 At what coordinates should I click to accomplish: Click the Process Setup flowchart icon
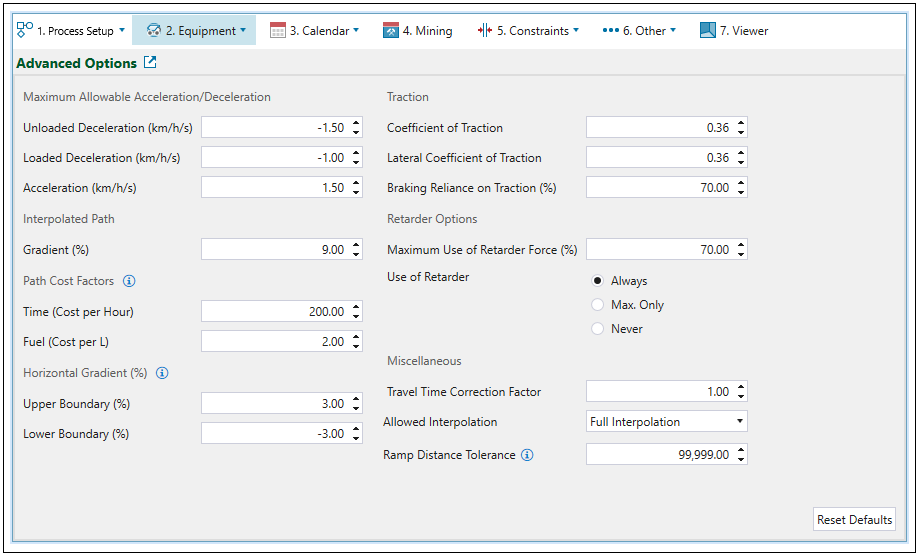(x=25, y=30)
